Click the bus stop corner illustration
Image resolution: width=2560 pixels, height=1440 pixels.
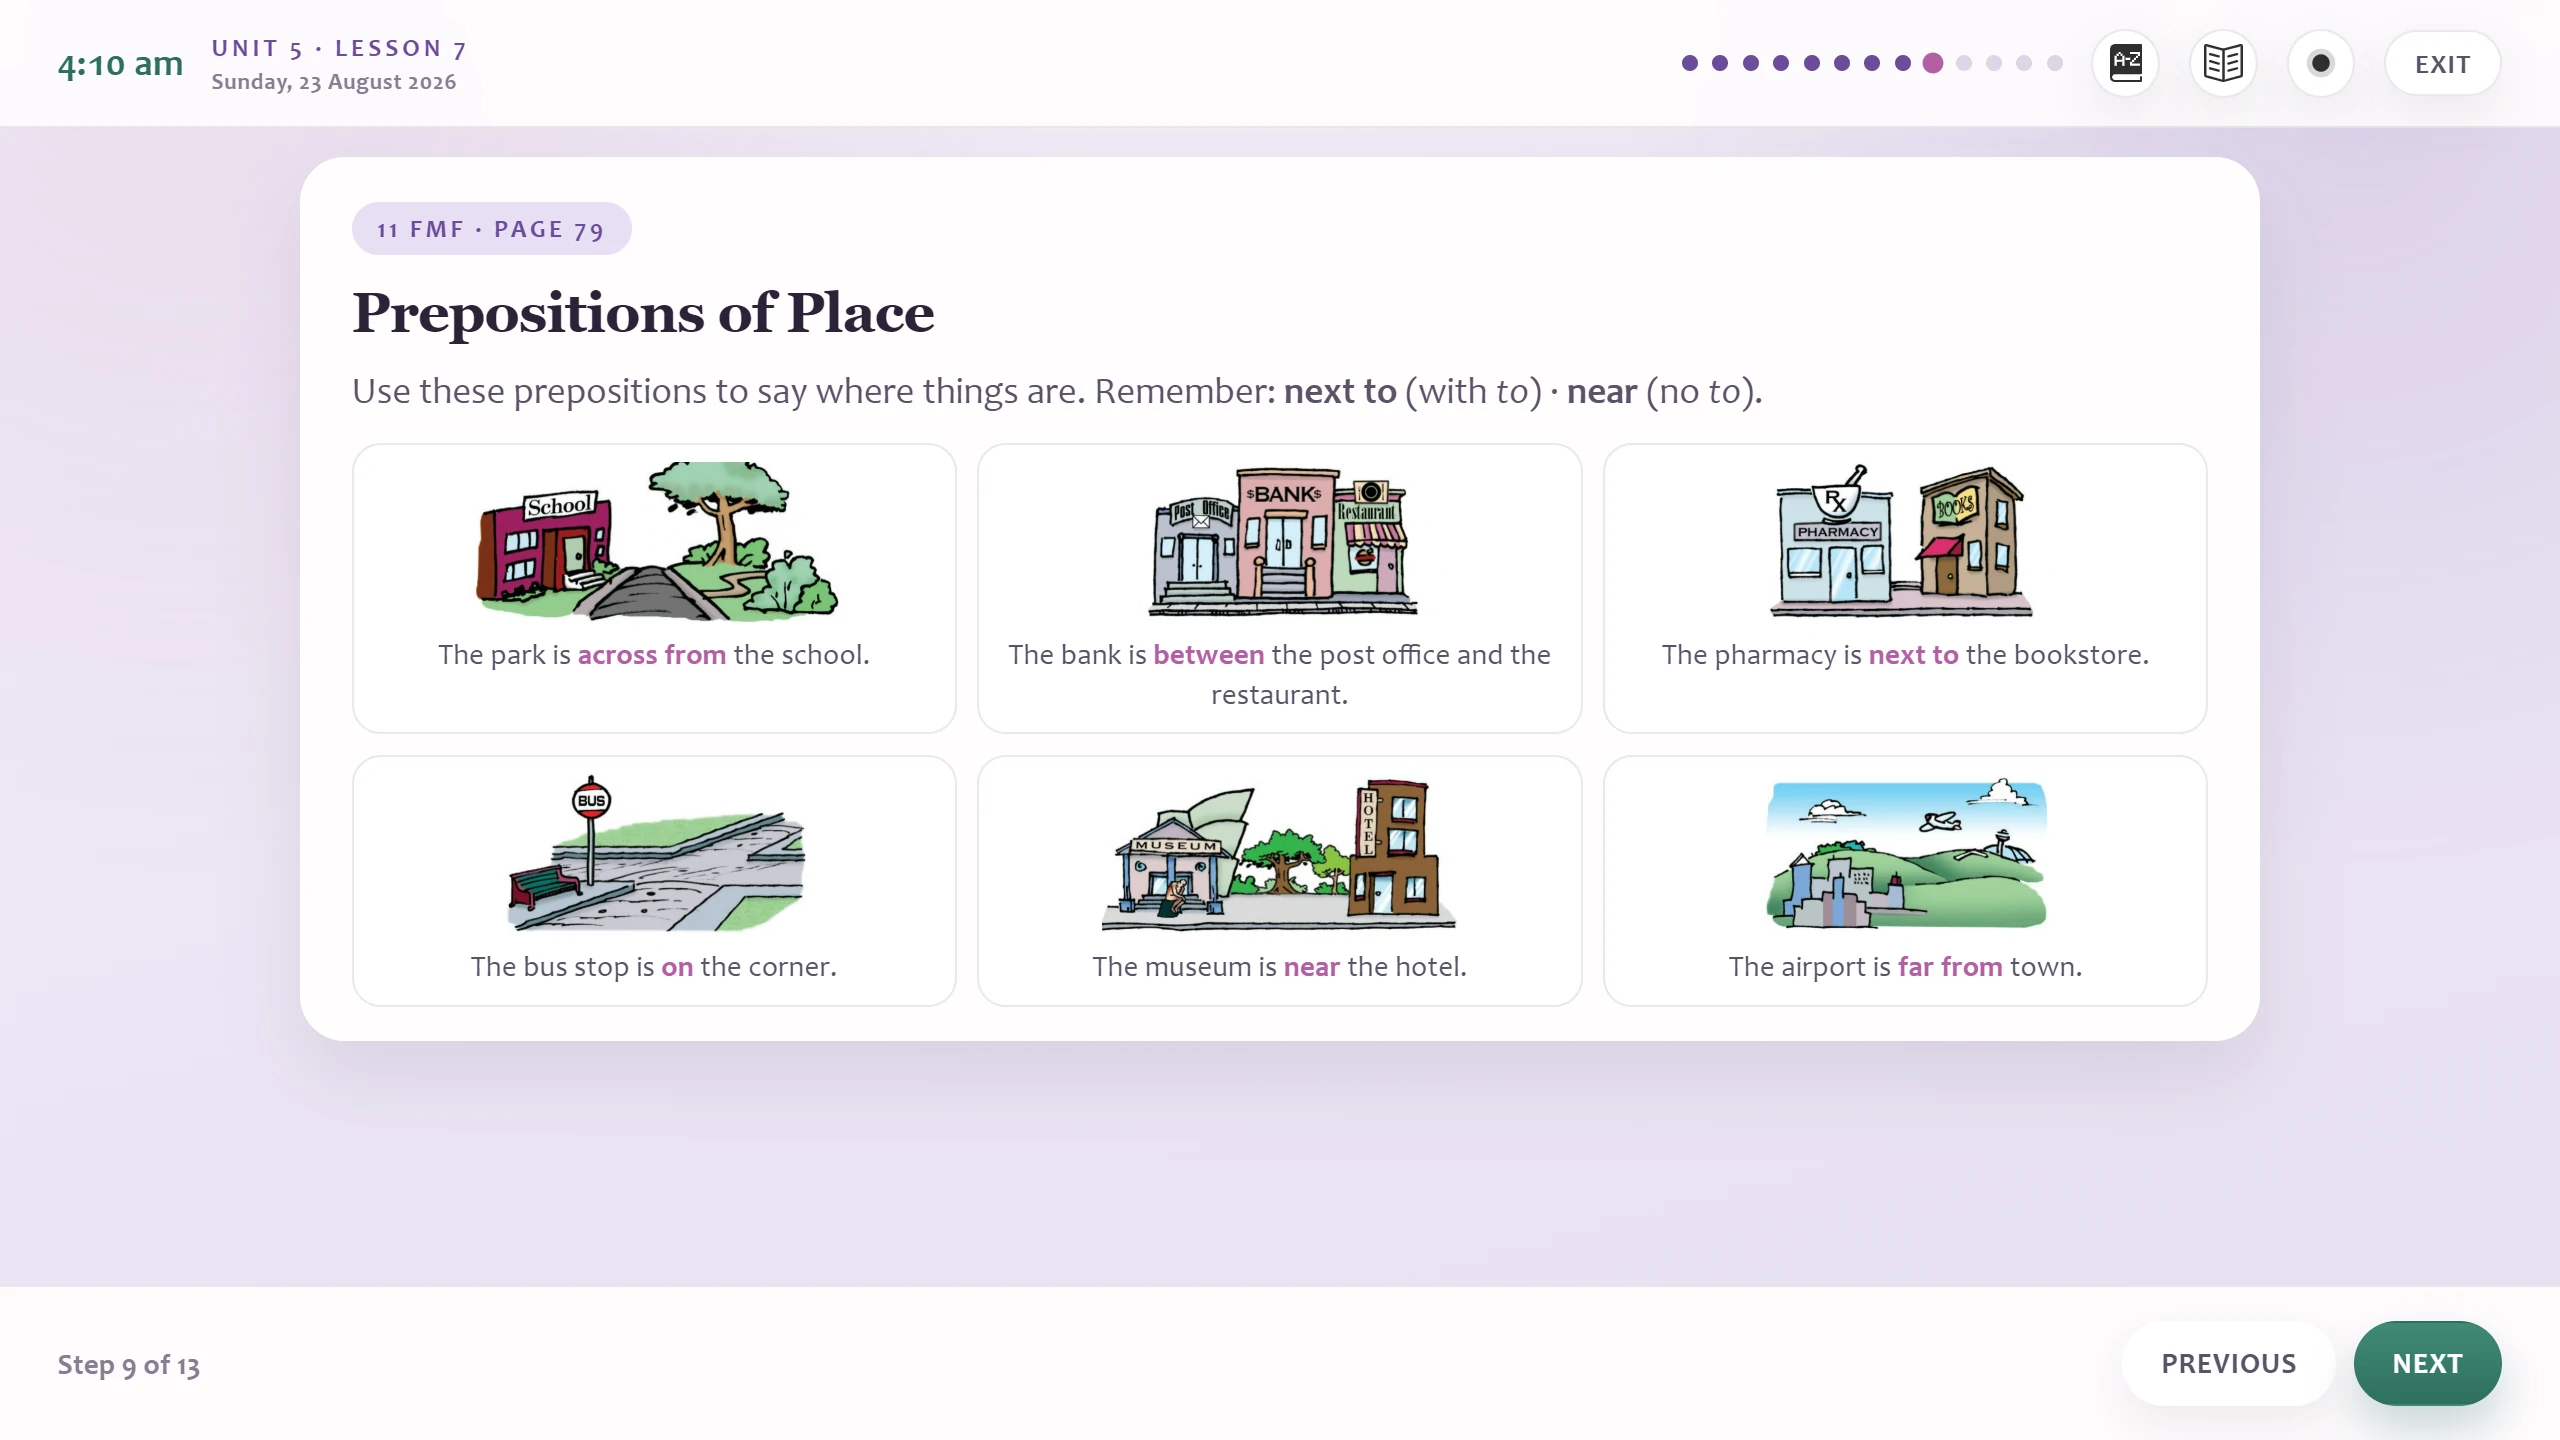655,853
